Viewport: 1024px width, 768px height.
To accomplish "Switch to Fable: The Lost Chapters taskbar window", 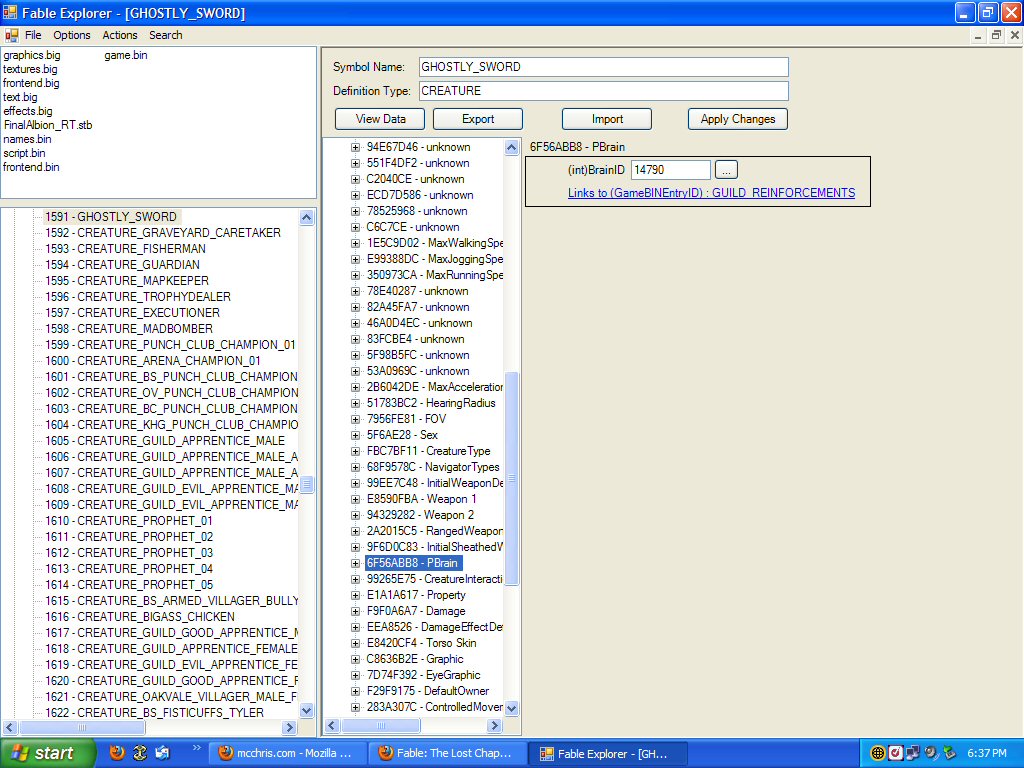I will pyautogui.click(x=446, y=753).
